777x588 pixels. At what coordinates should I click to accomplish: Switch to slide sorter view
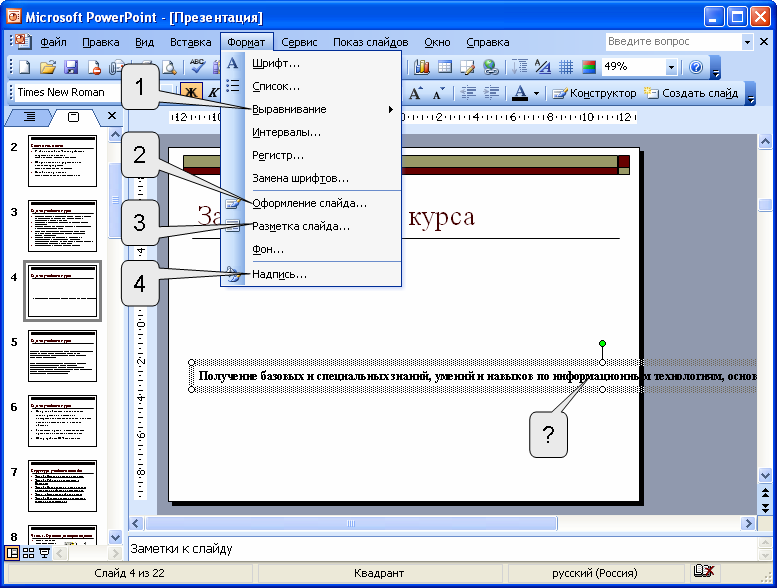tap(28, 553)
